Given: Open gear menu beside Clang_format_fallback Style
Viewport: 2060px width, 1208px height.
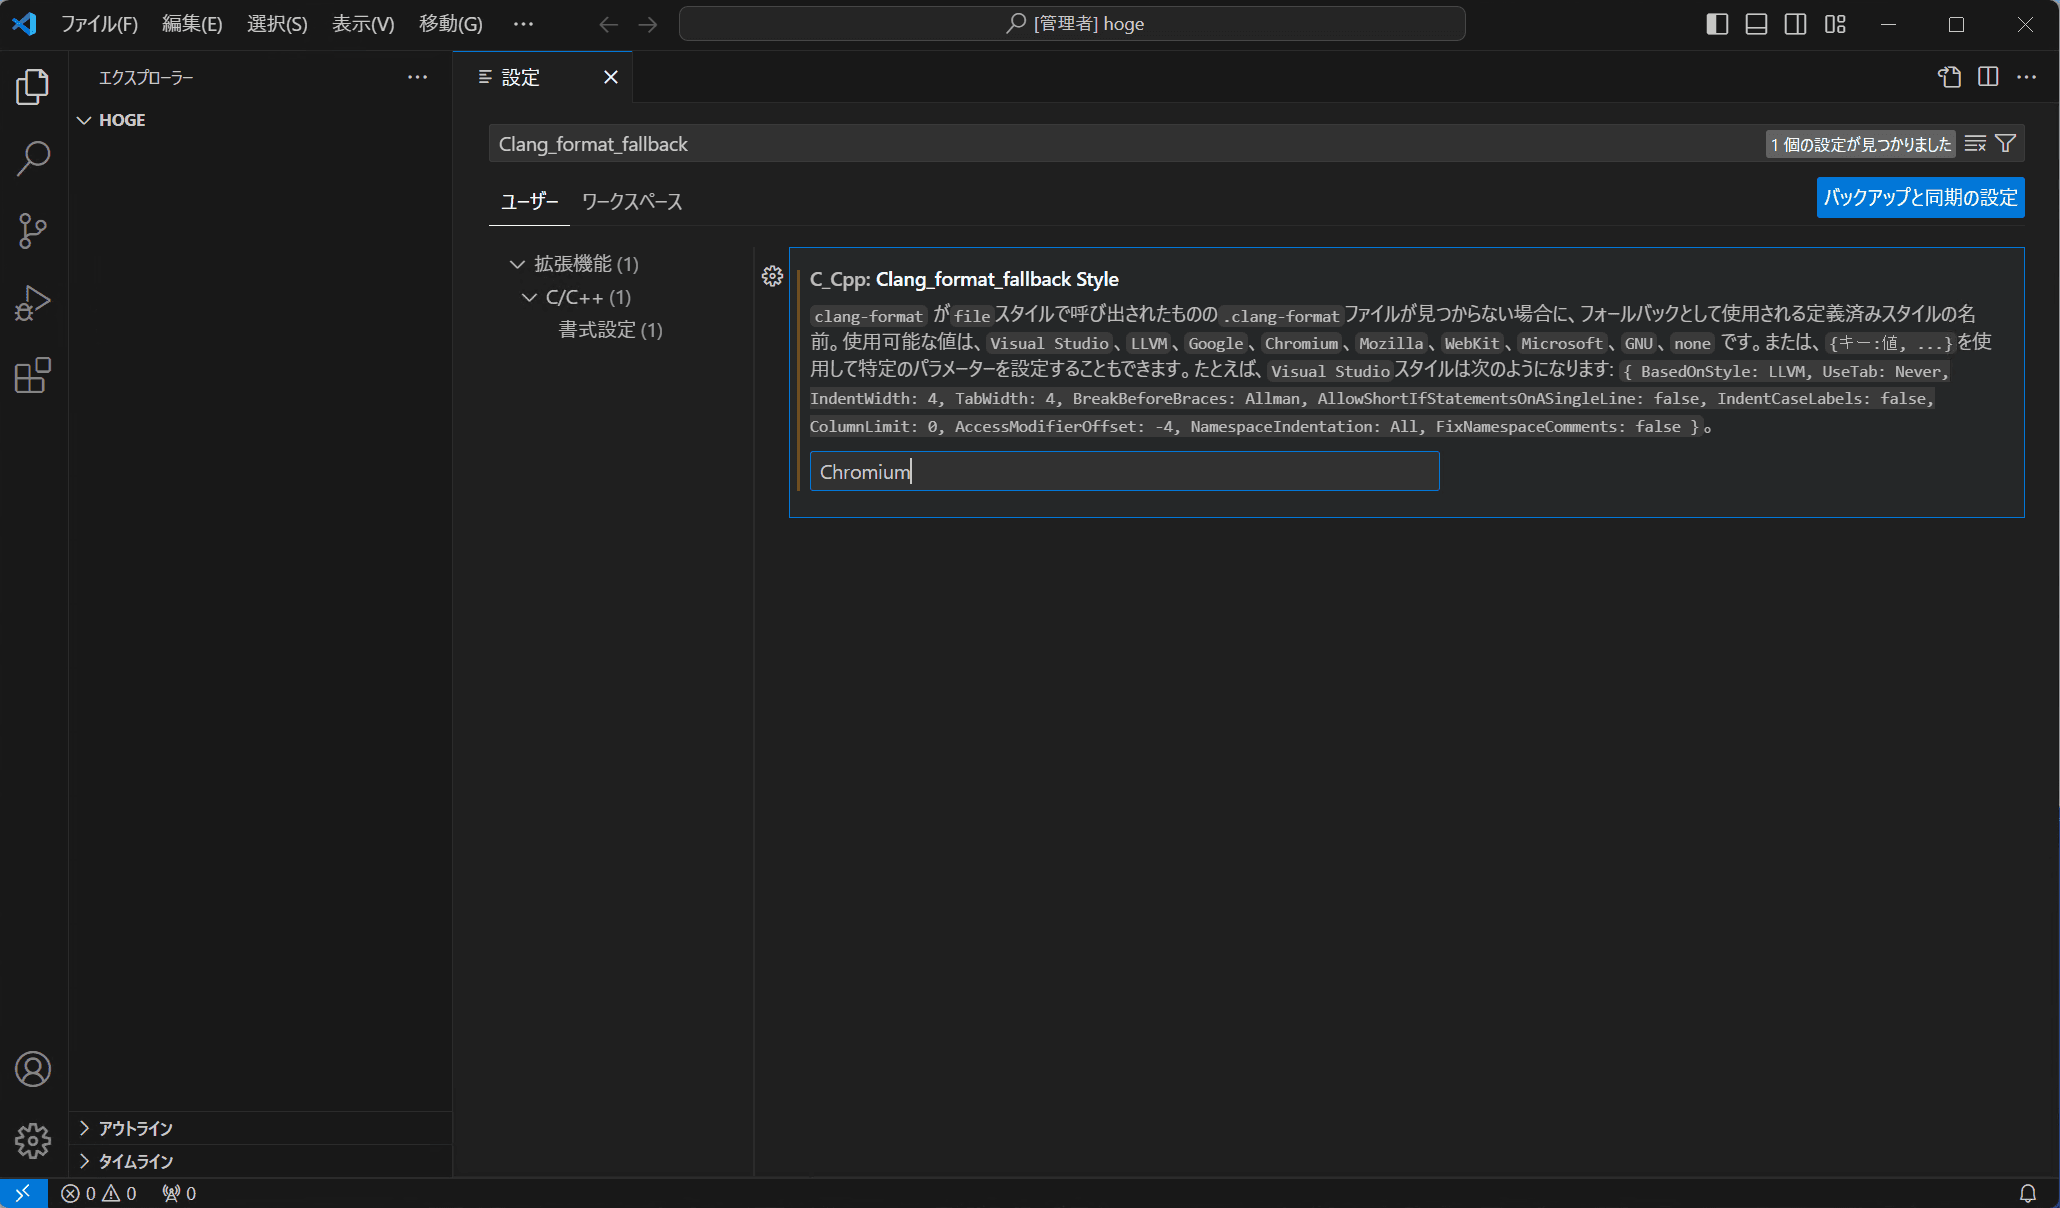Looking at the screenshot, I should coord(772,277).
